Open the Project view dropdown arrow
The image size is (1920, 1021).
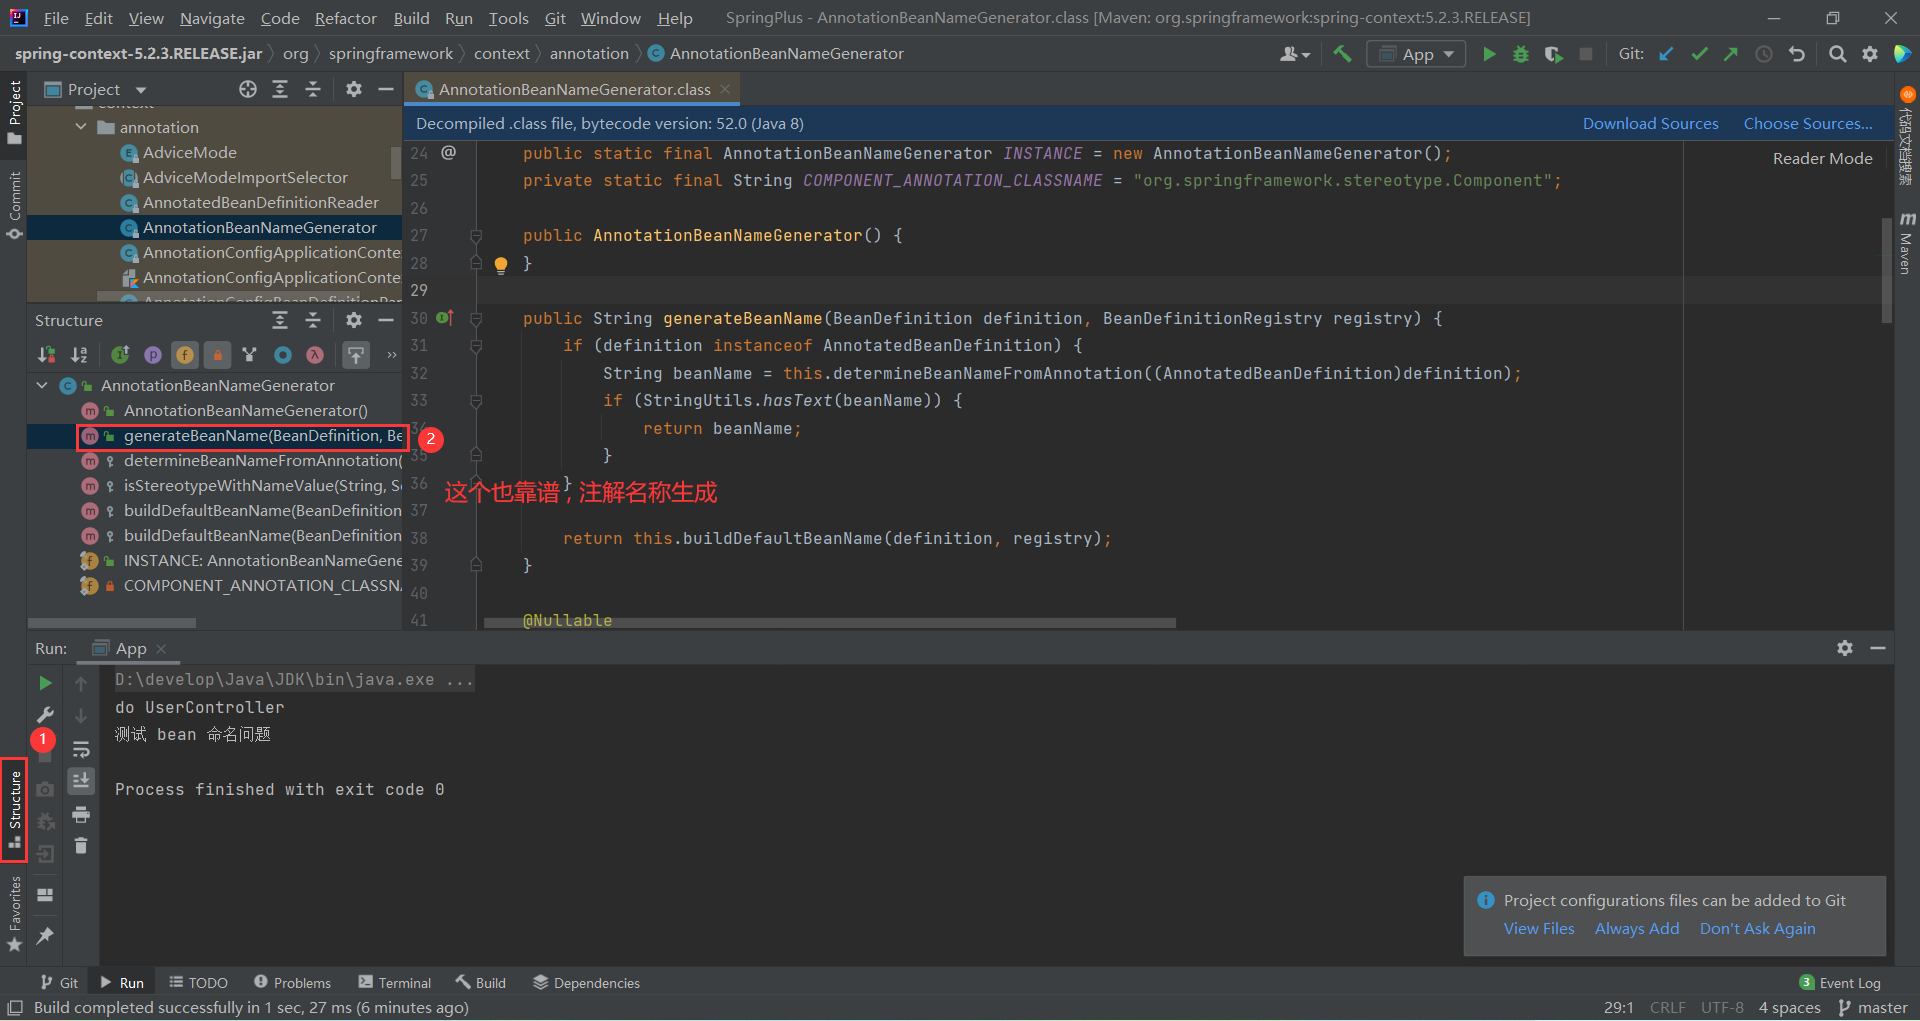click(141, 90)
